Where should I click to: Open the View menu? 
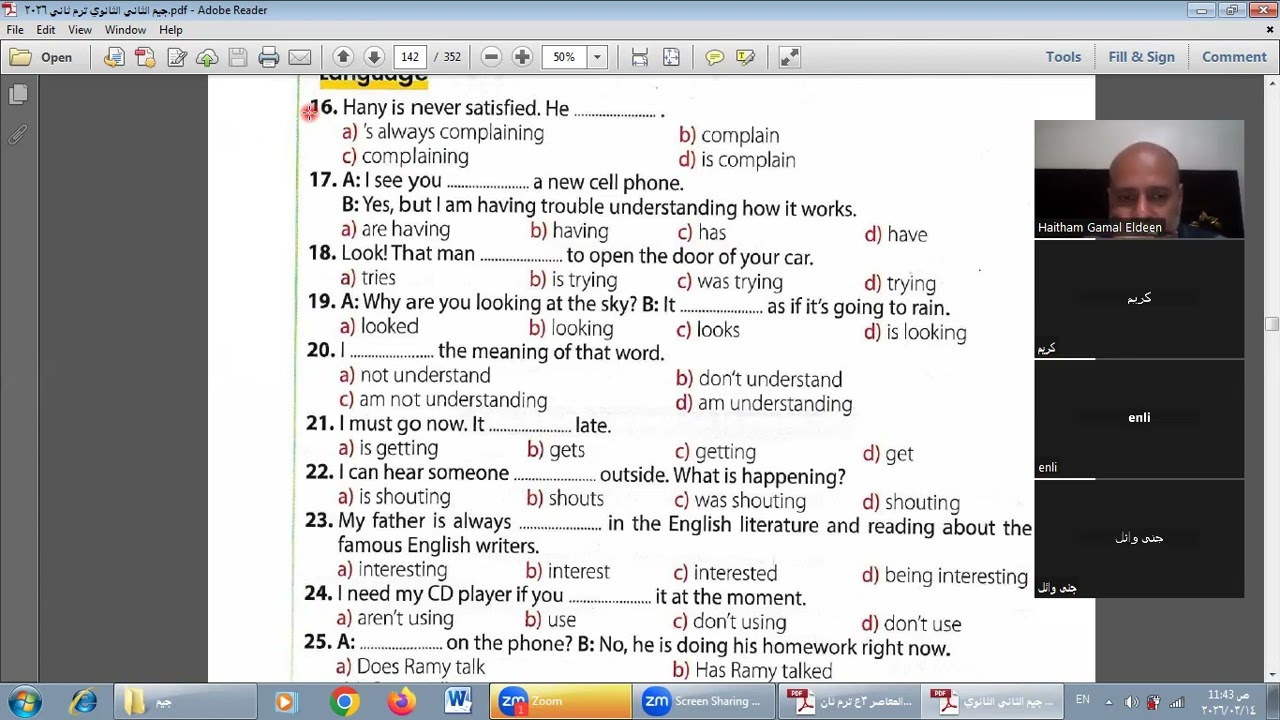coord(80,30)
